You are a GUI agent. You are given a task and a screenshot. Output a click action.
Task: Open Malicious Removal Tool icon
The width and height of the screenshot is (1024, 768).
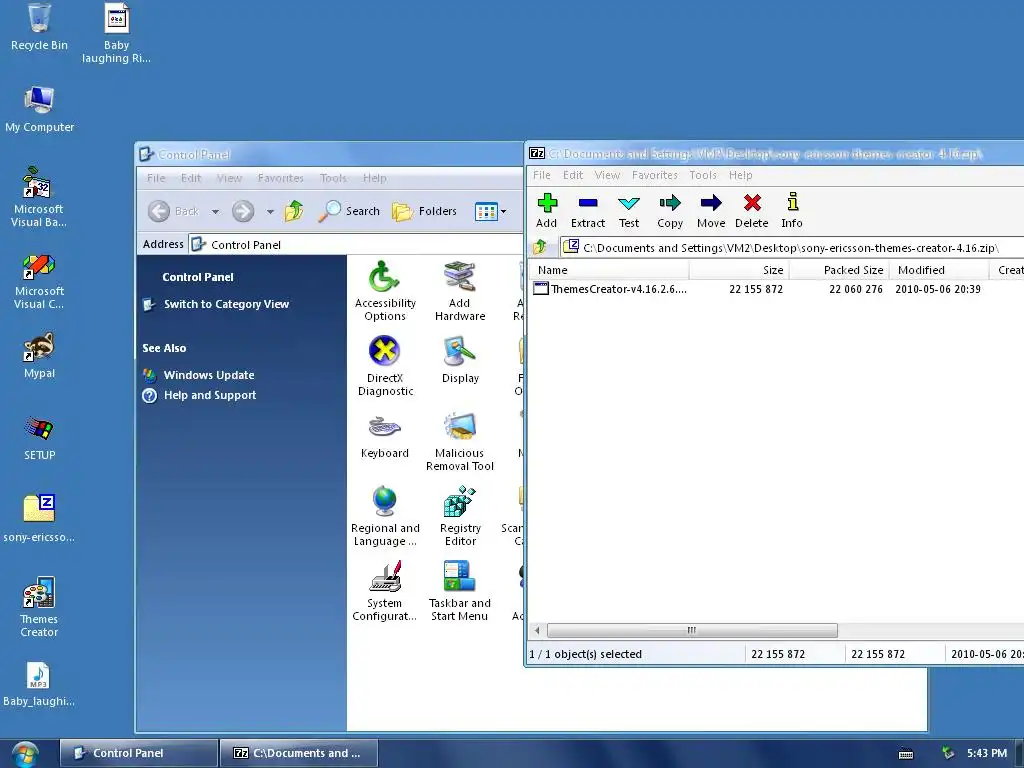click(x=460, y=441)
